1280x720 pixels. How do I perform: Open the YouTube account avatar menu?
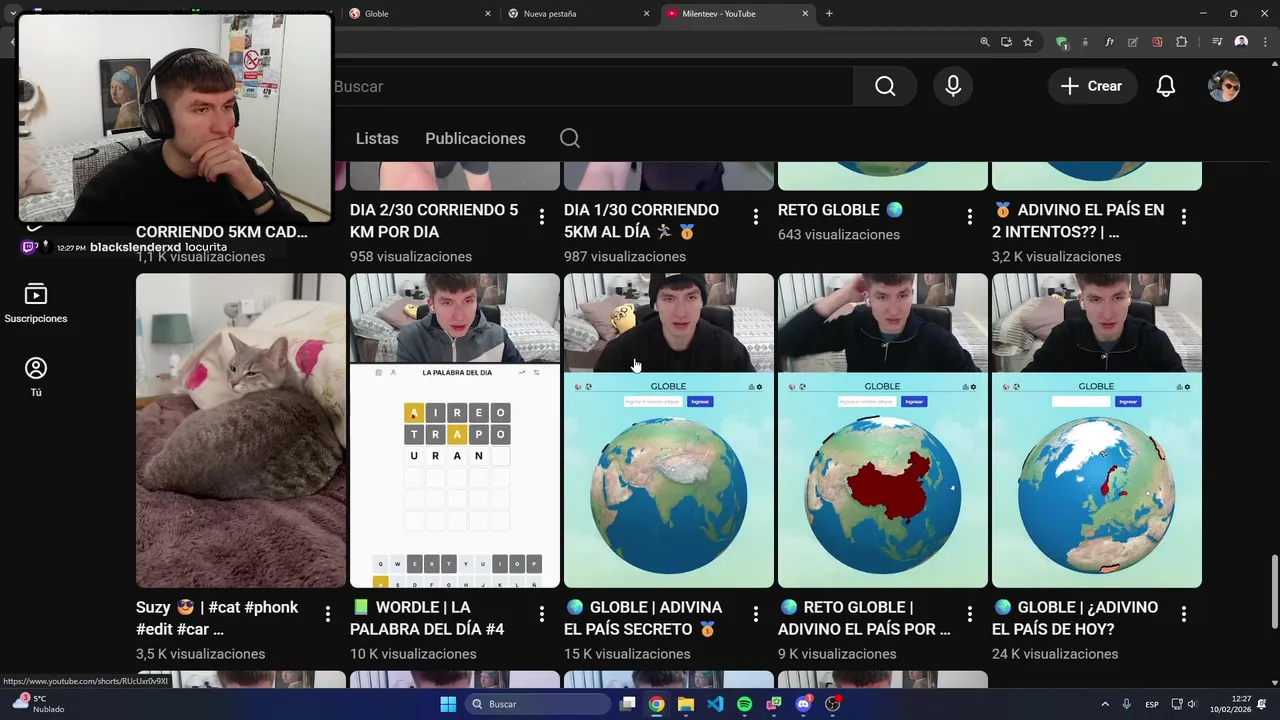pyautogui.click(x=1224, y=86)
